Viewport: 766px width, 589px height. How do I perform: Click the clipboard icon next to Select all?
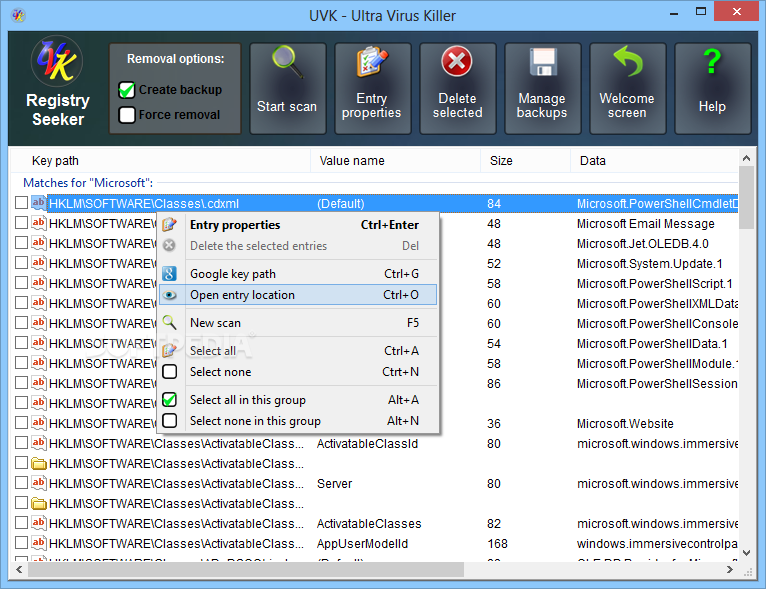point(170,350)
